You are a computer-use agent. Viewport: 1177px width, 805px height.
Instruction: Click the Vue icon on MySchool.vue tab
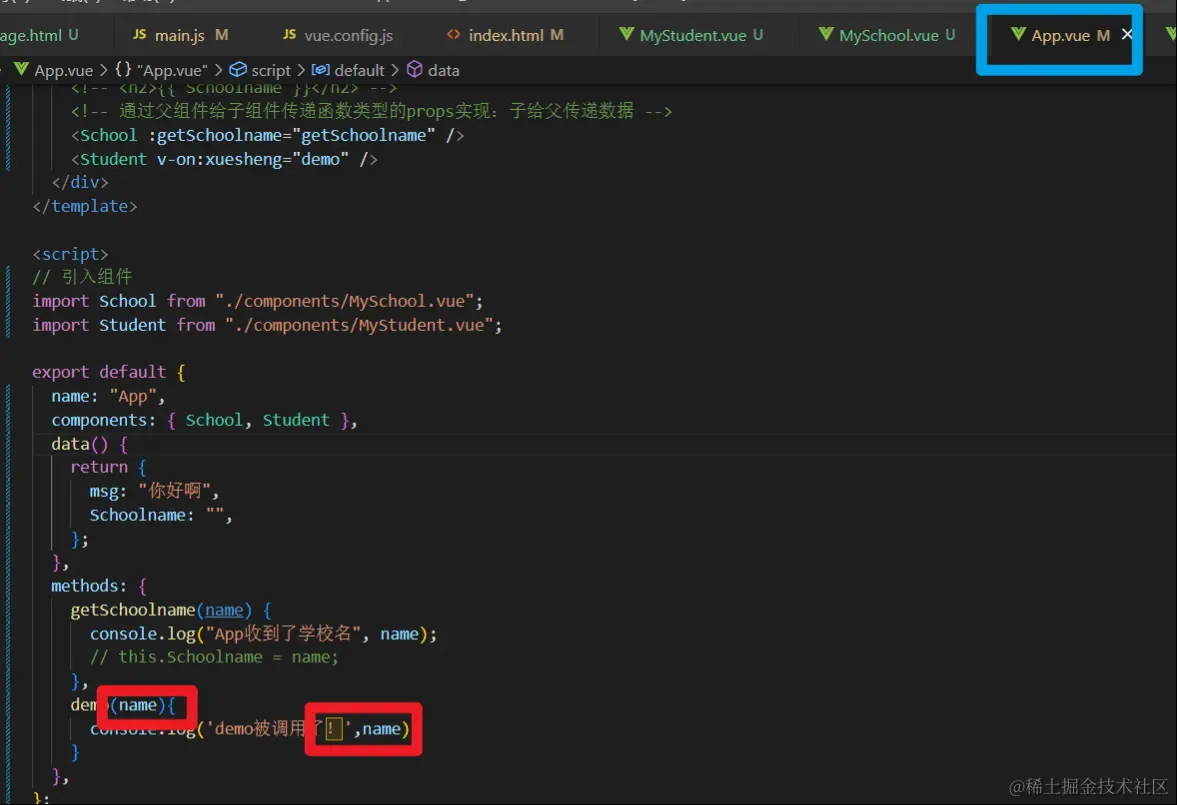pos(826,34)
